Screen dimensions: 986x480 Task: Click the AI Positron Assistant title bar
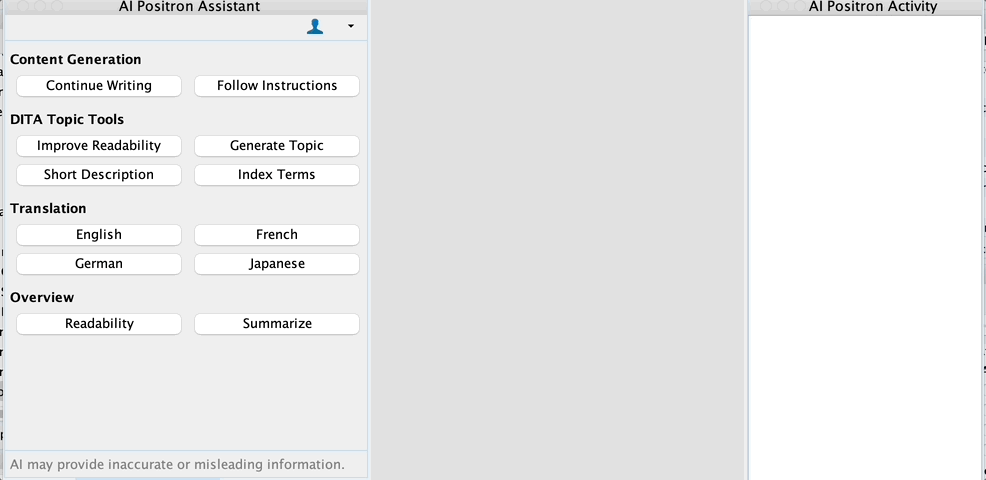tap(189, 7)
